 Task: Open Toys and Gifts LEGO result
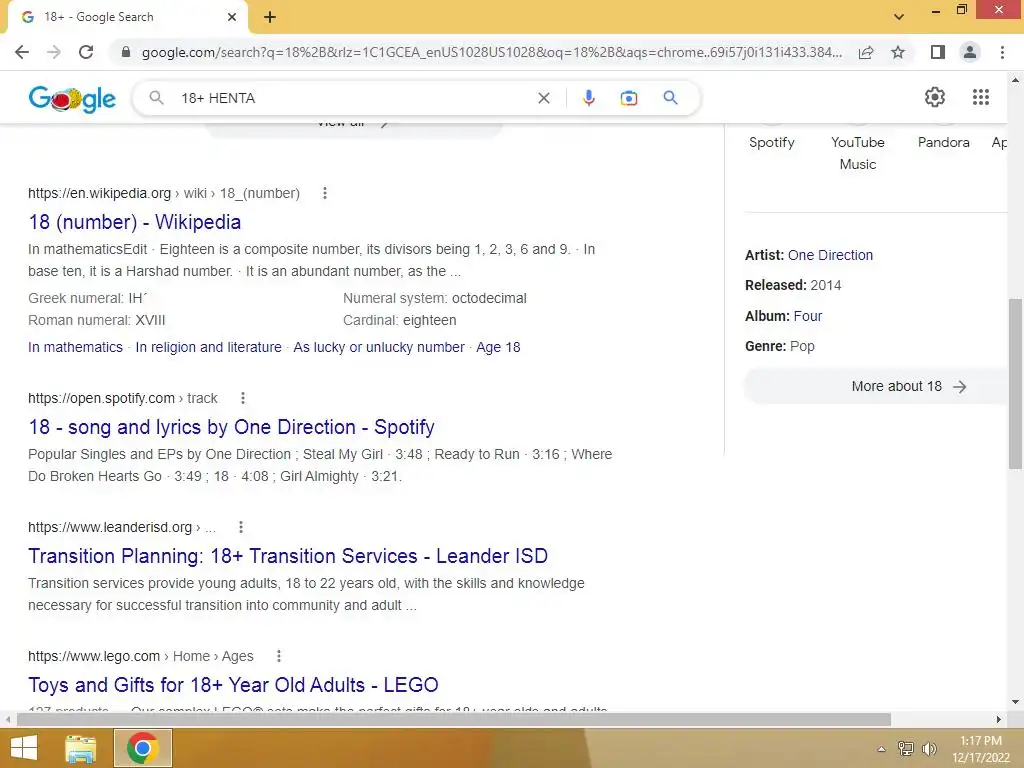[233, 685]
